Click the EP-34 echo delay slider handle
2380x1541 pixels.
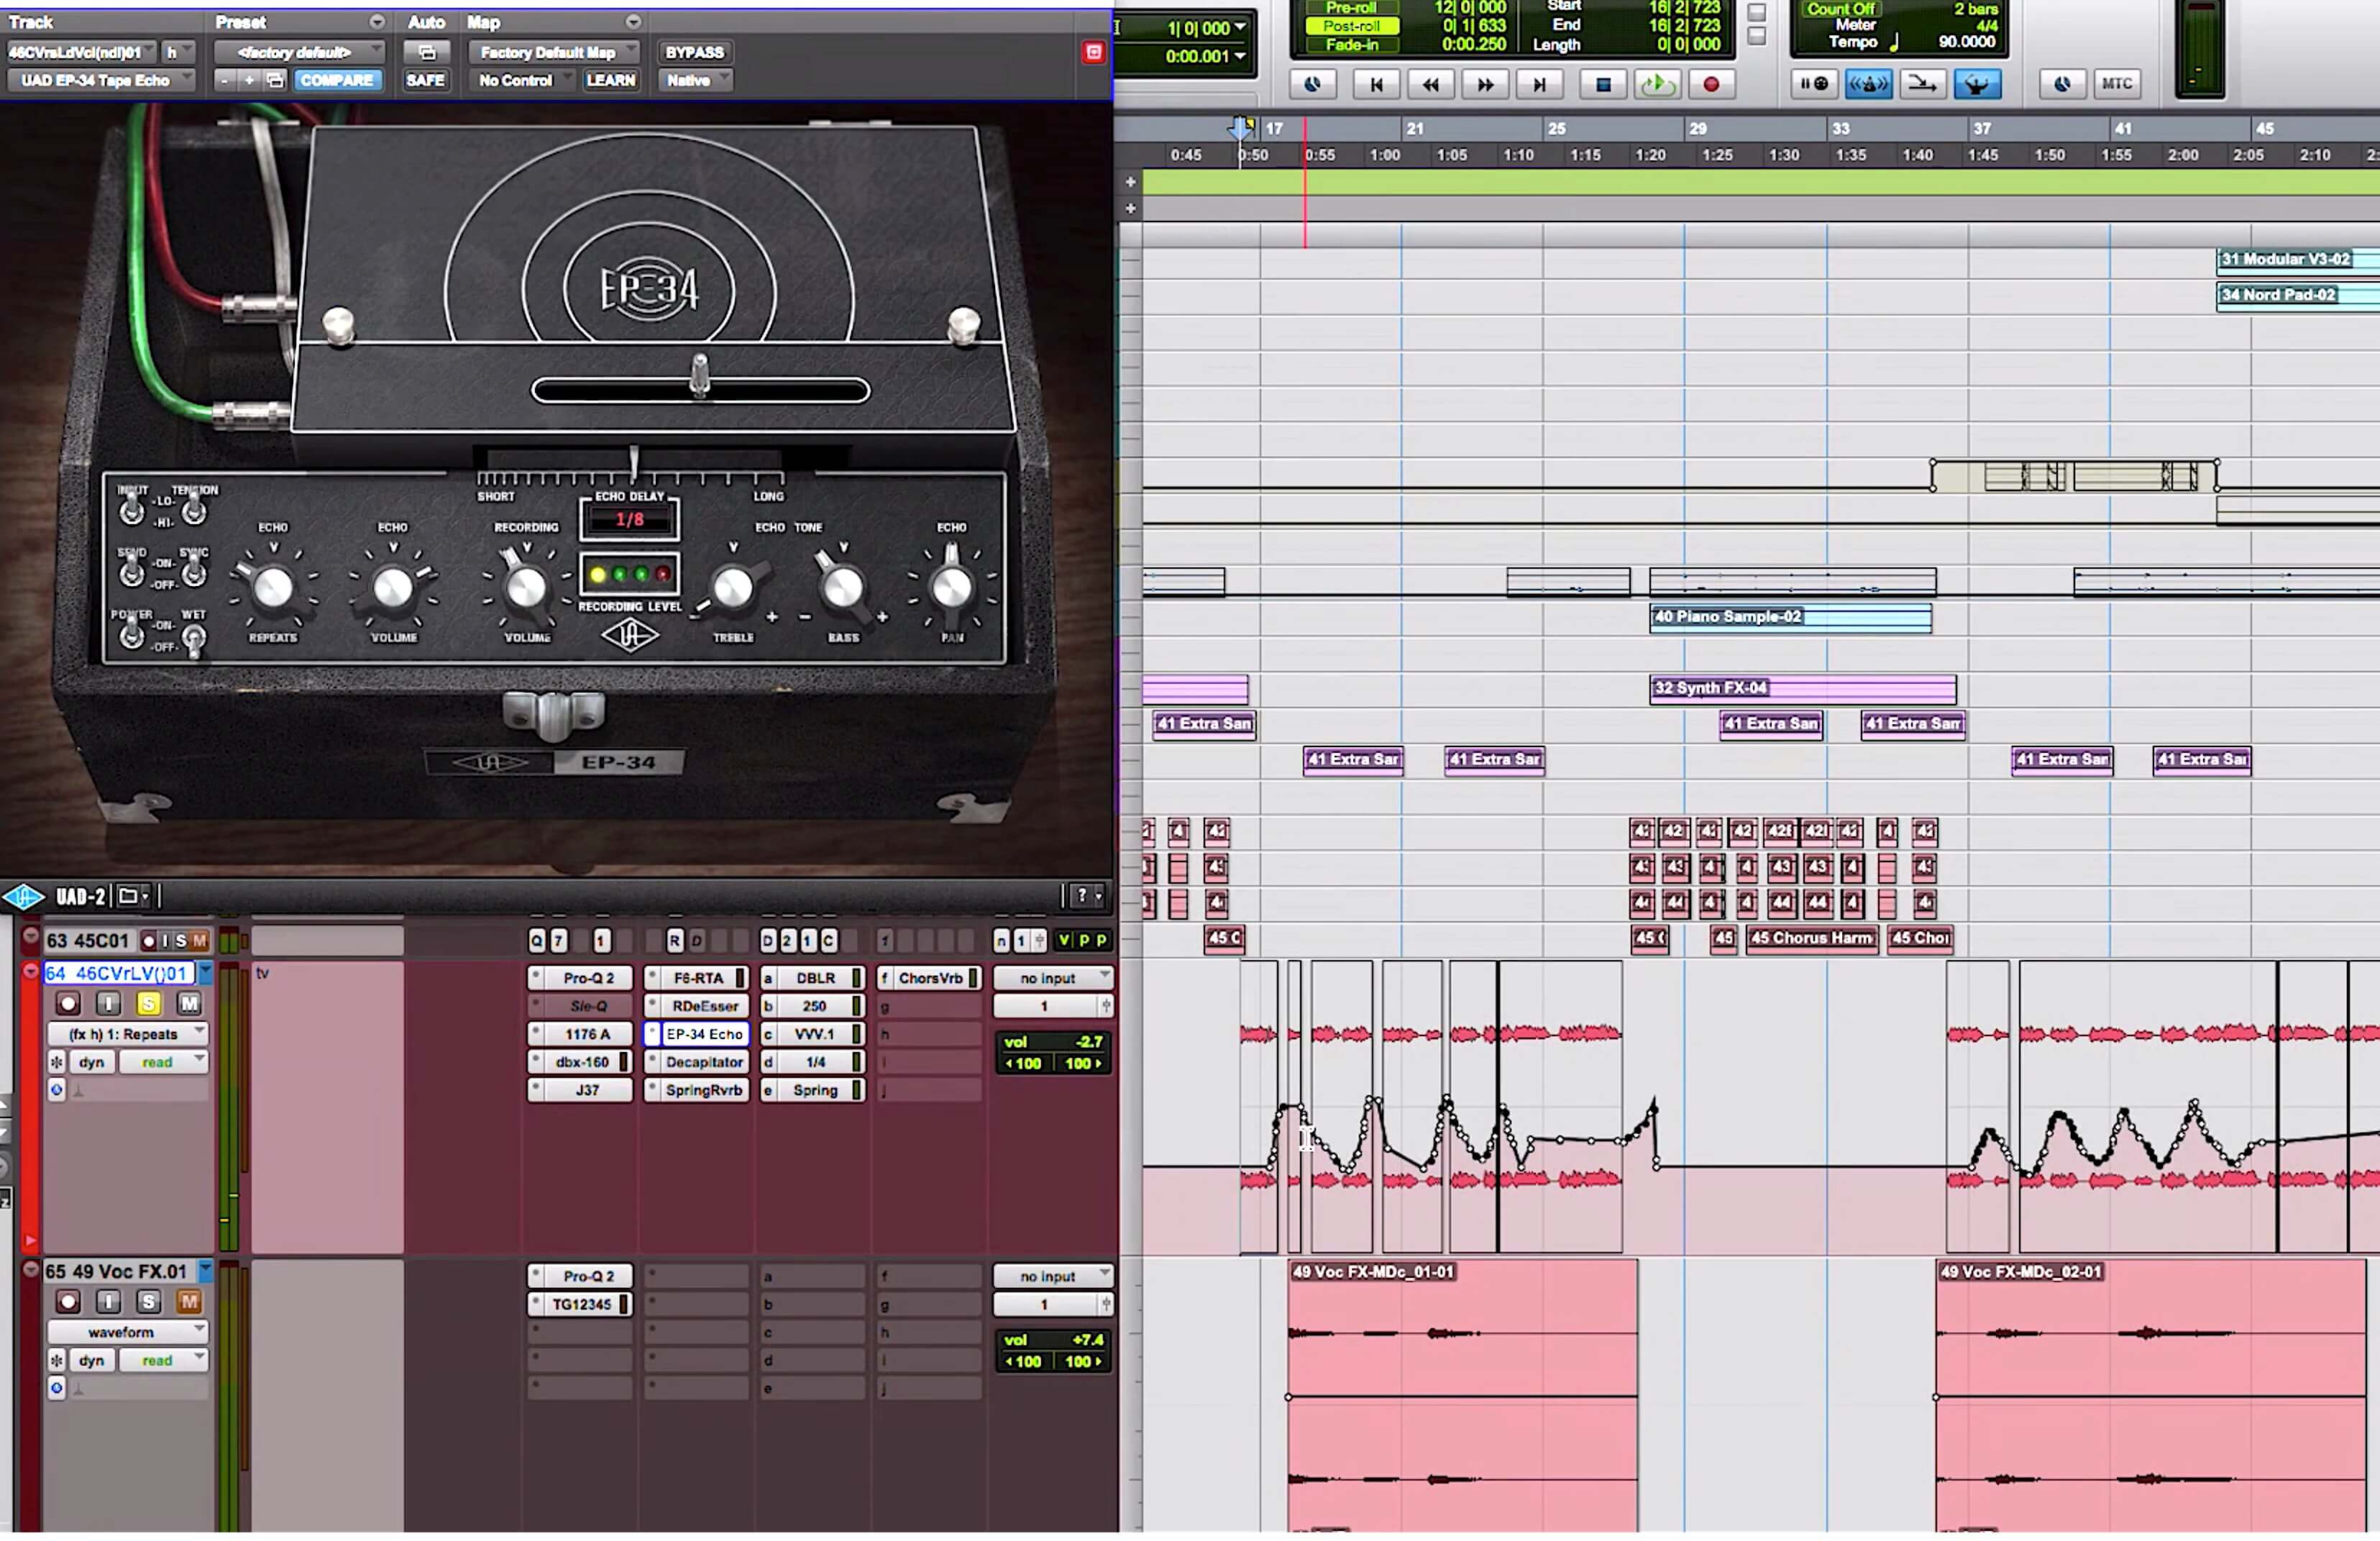point(700,376)
